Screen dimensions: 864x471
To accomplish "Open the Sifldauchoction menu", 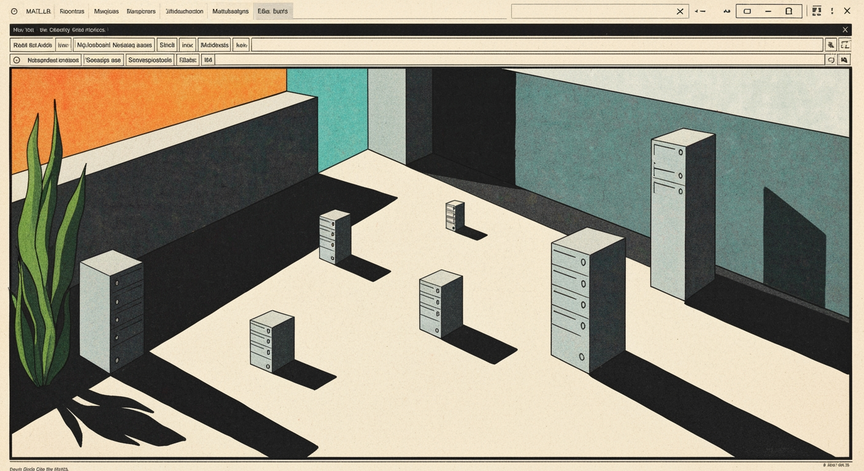I will 185,11.
